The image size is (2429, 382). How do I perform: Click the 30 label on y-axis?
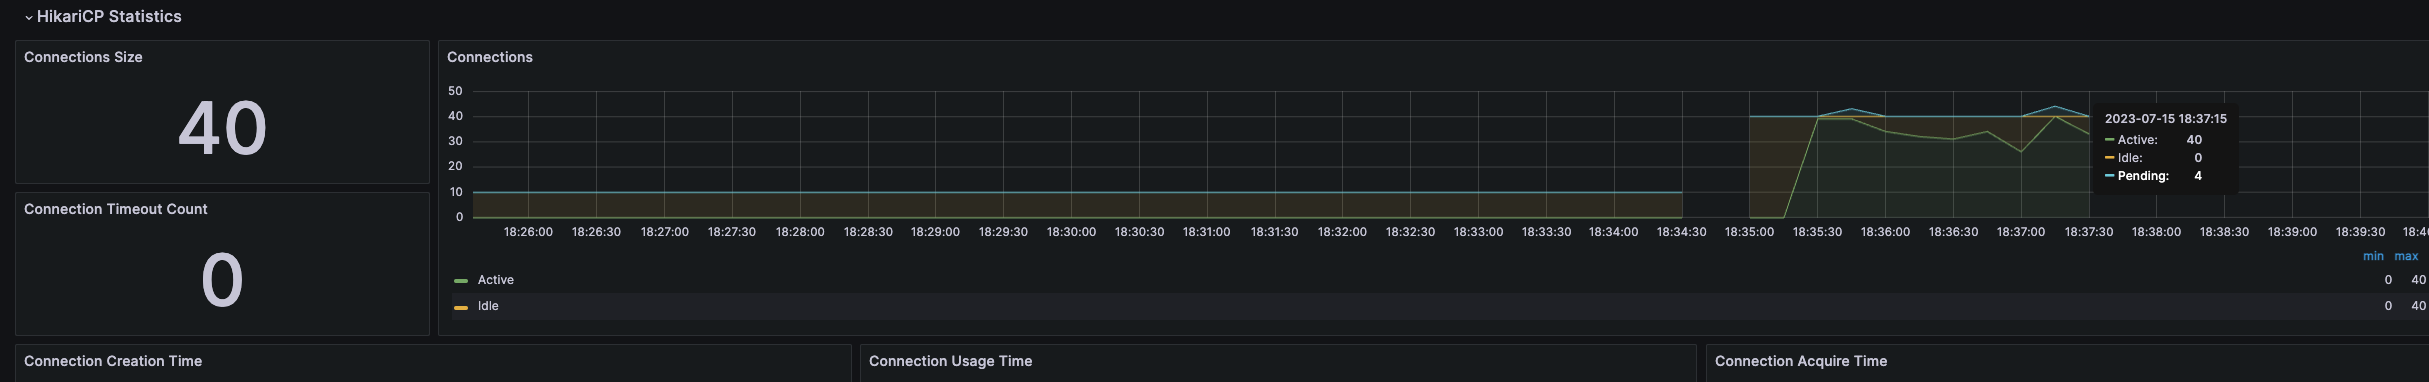coord(455,141)
